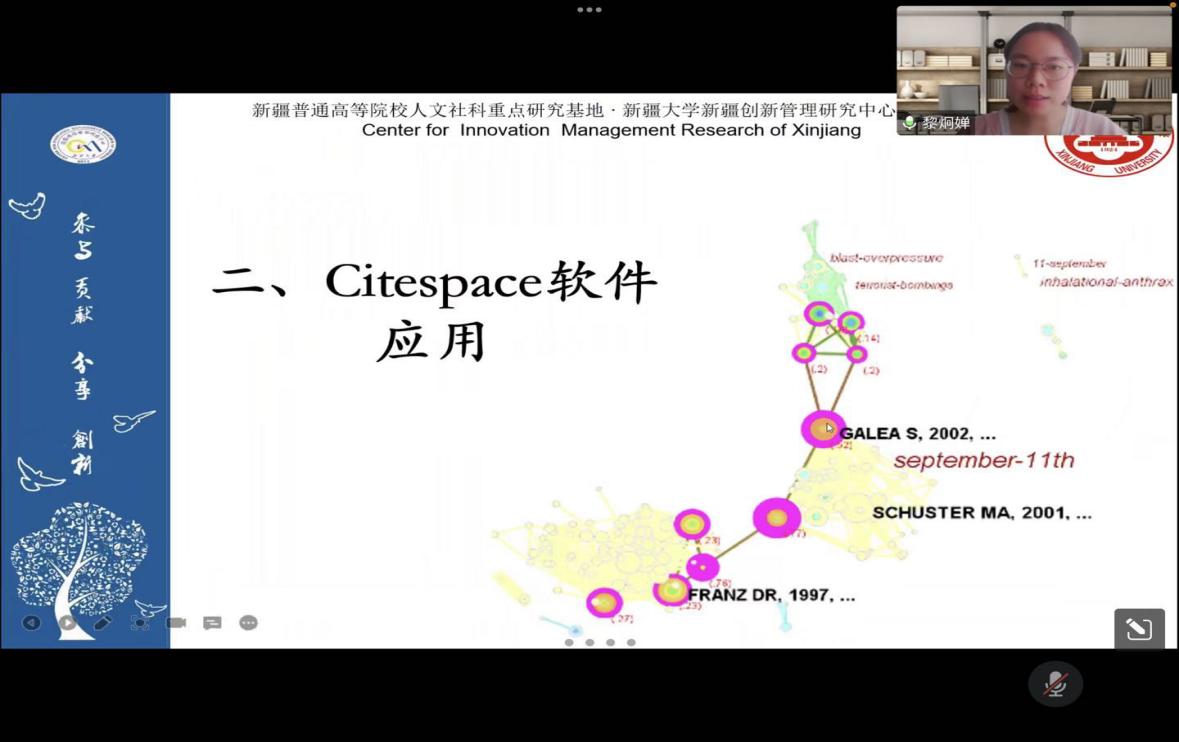Open the slide toolbar more options
1179x742 pixels.
point(248,622)
